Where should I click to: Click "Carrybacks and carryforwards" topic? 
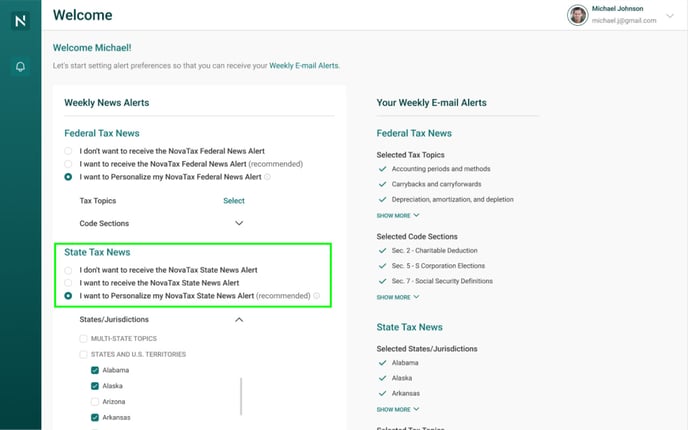point(437,184)
